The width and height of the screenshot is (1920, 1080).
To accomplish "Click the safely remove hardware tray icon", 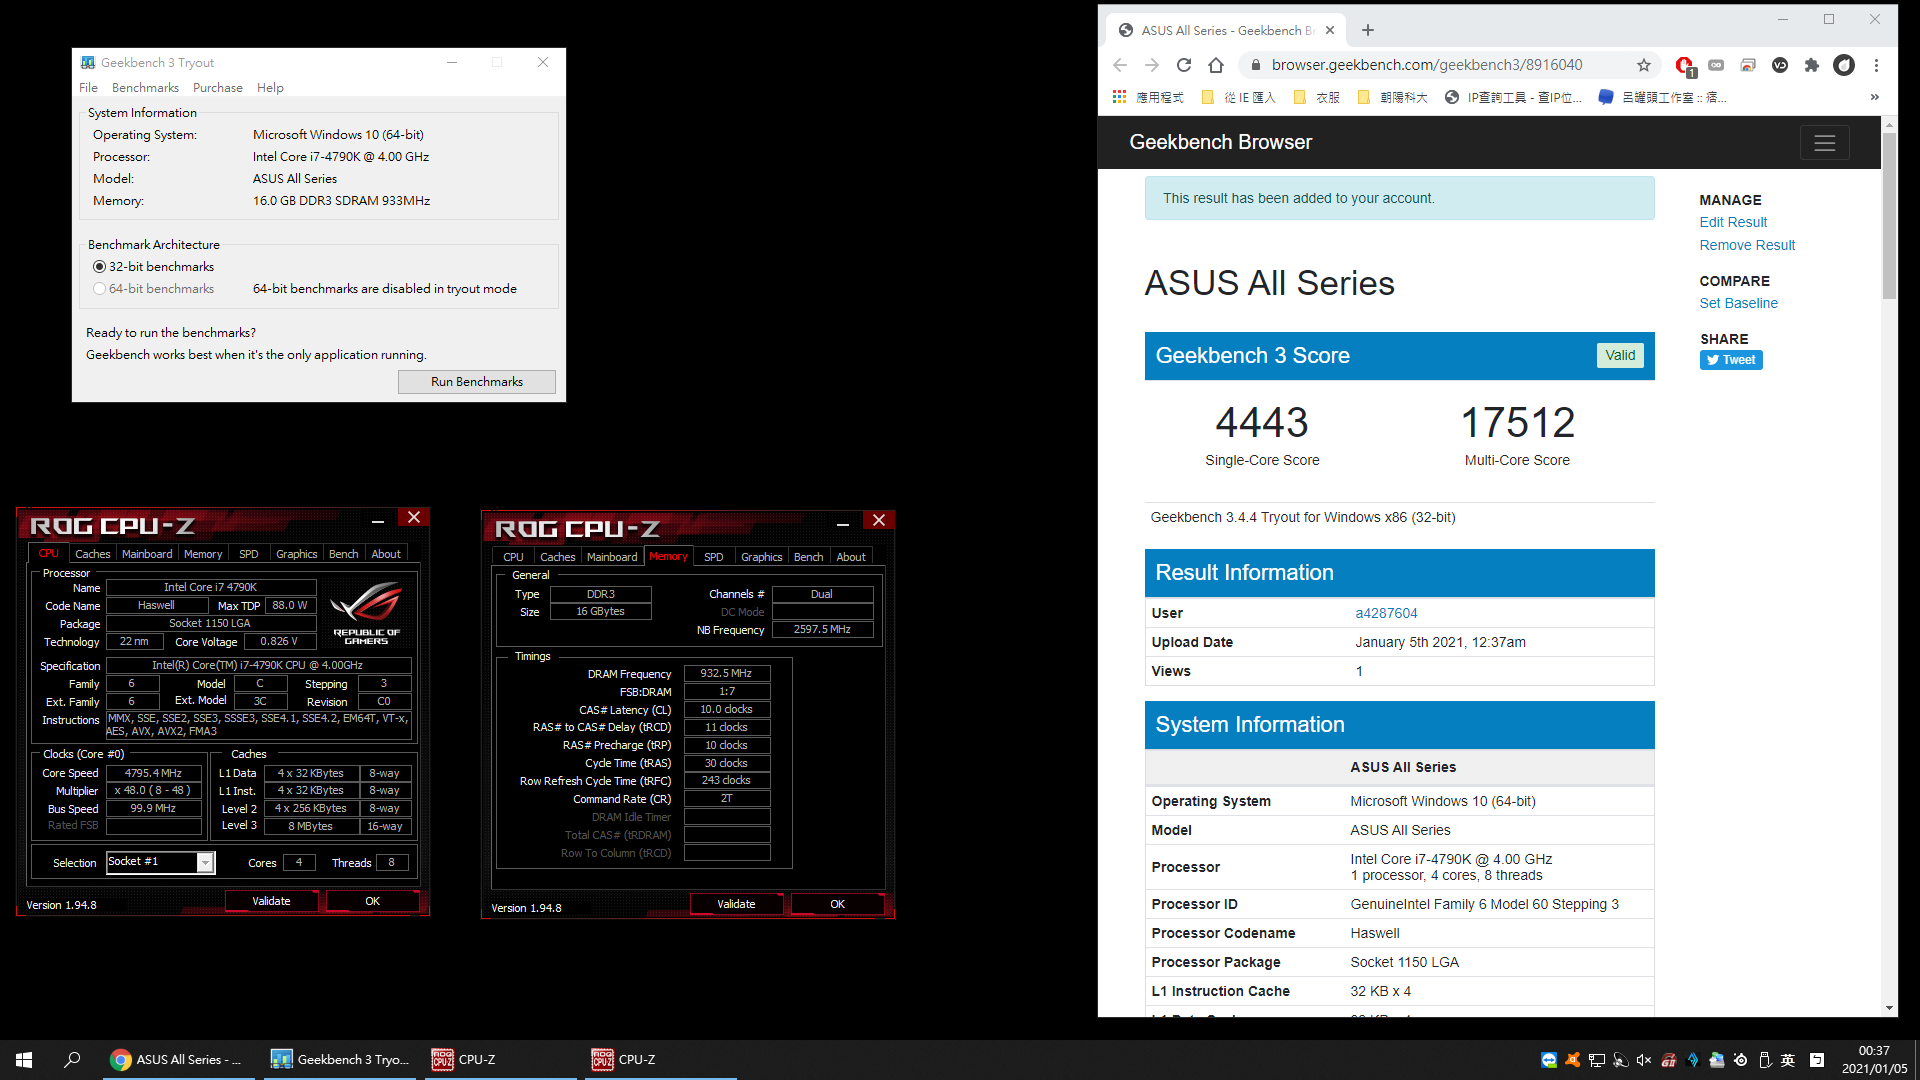I will (1765, 1060).
